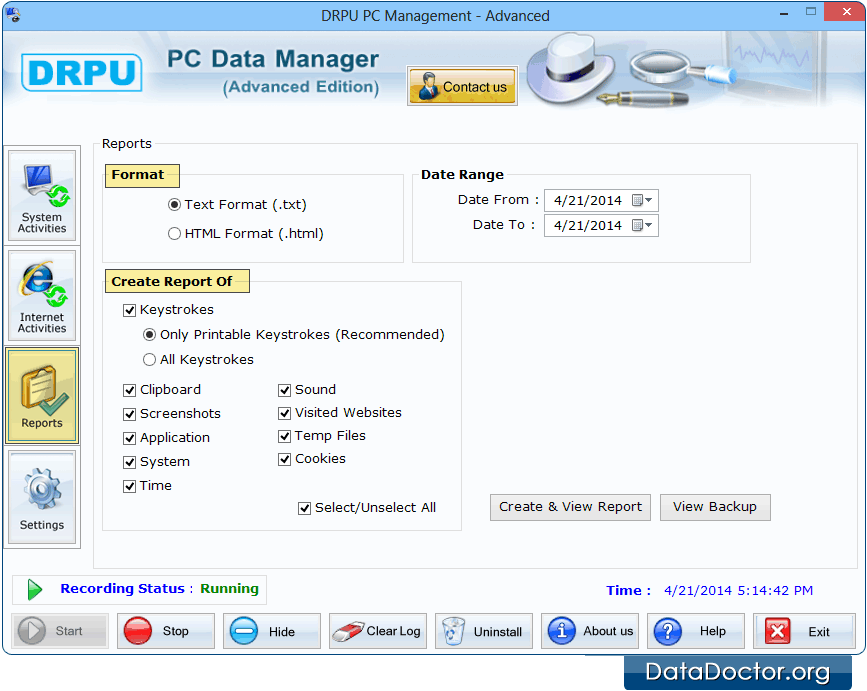Click the grey Start play icon
The width and height of the screenshot is (867, 691).
tap(32, 631)
